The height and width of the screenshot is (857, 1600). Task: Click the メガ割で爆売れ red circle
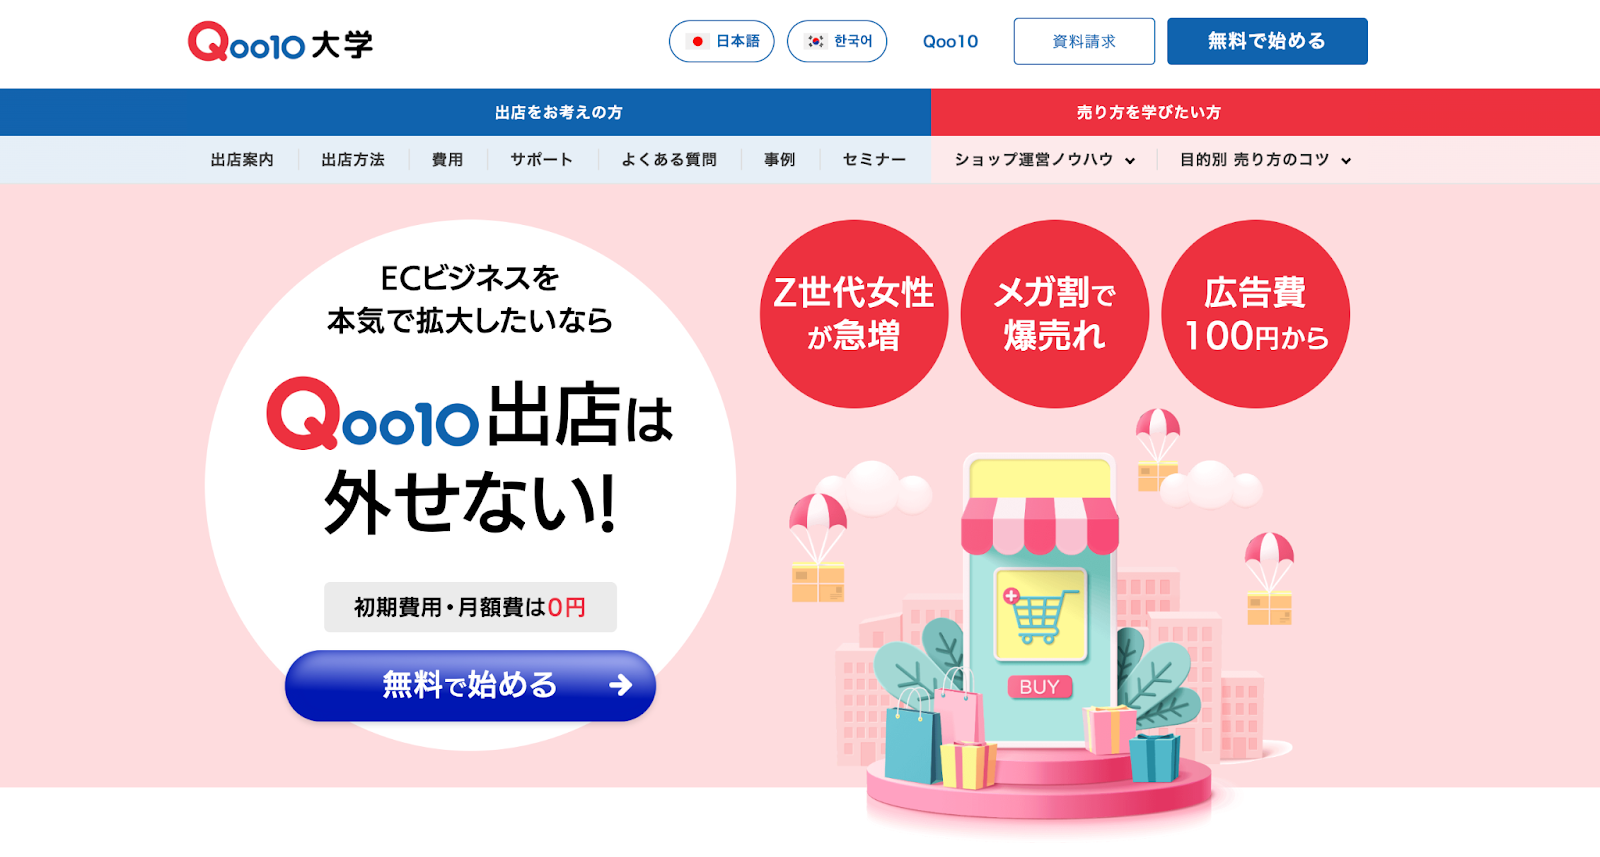(x=1055, y=314)
